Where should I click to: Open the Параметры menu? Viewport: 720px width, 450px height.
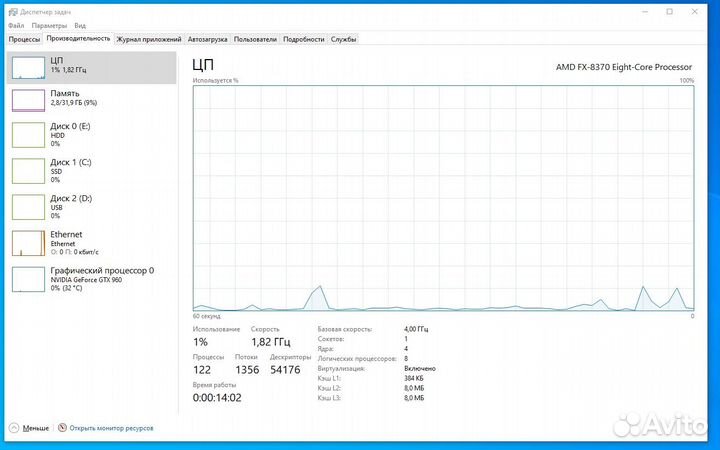tap(50, 24)
